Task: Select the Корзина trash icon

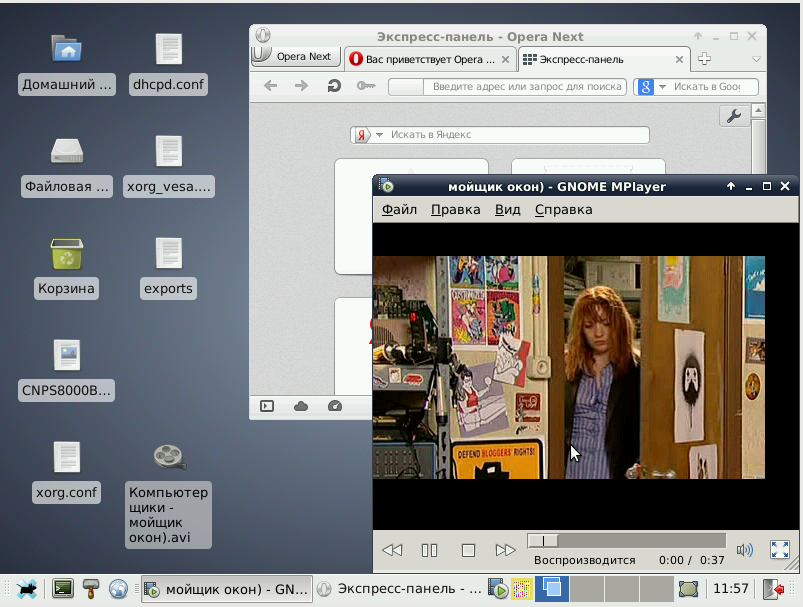Action: pyautogui.click(x=67, y=268)
